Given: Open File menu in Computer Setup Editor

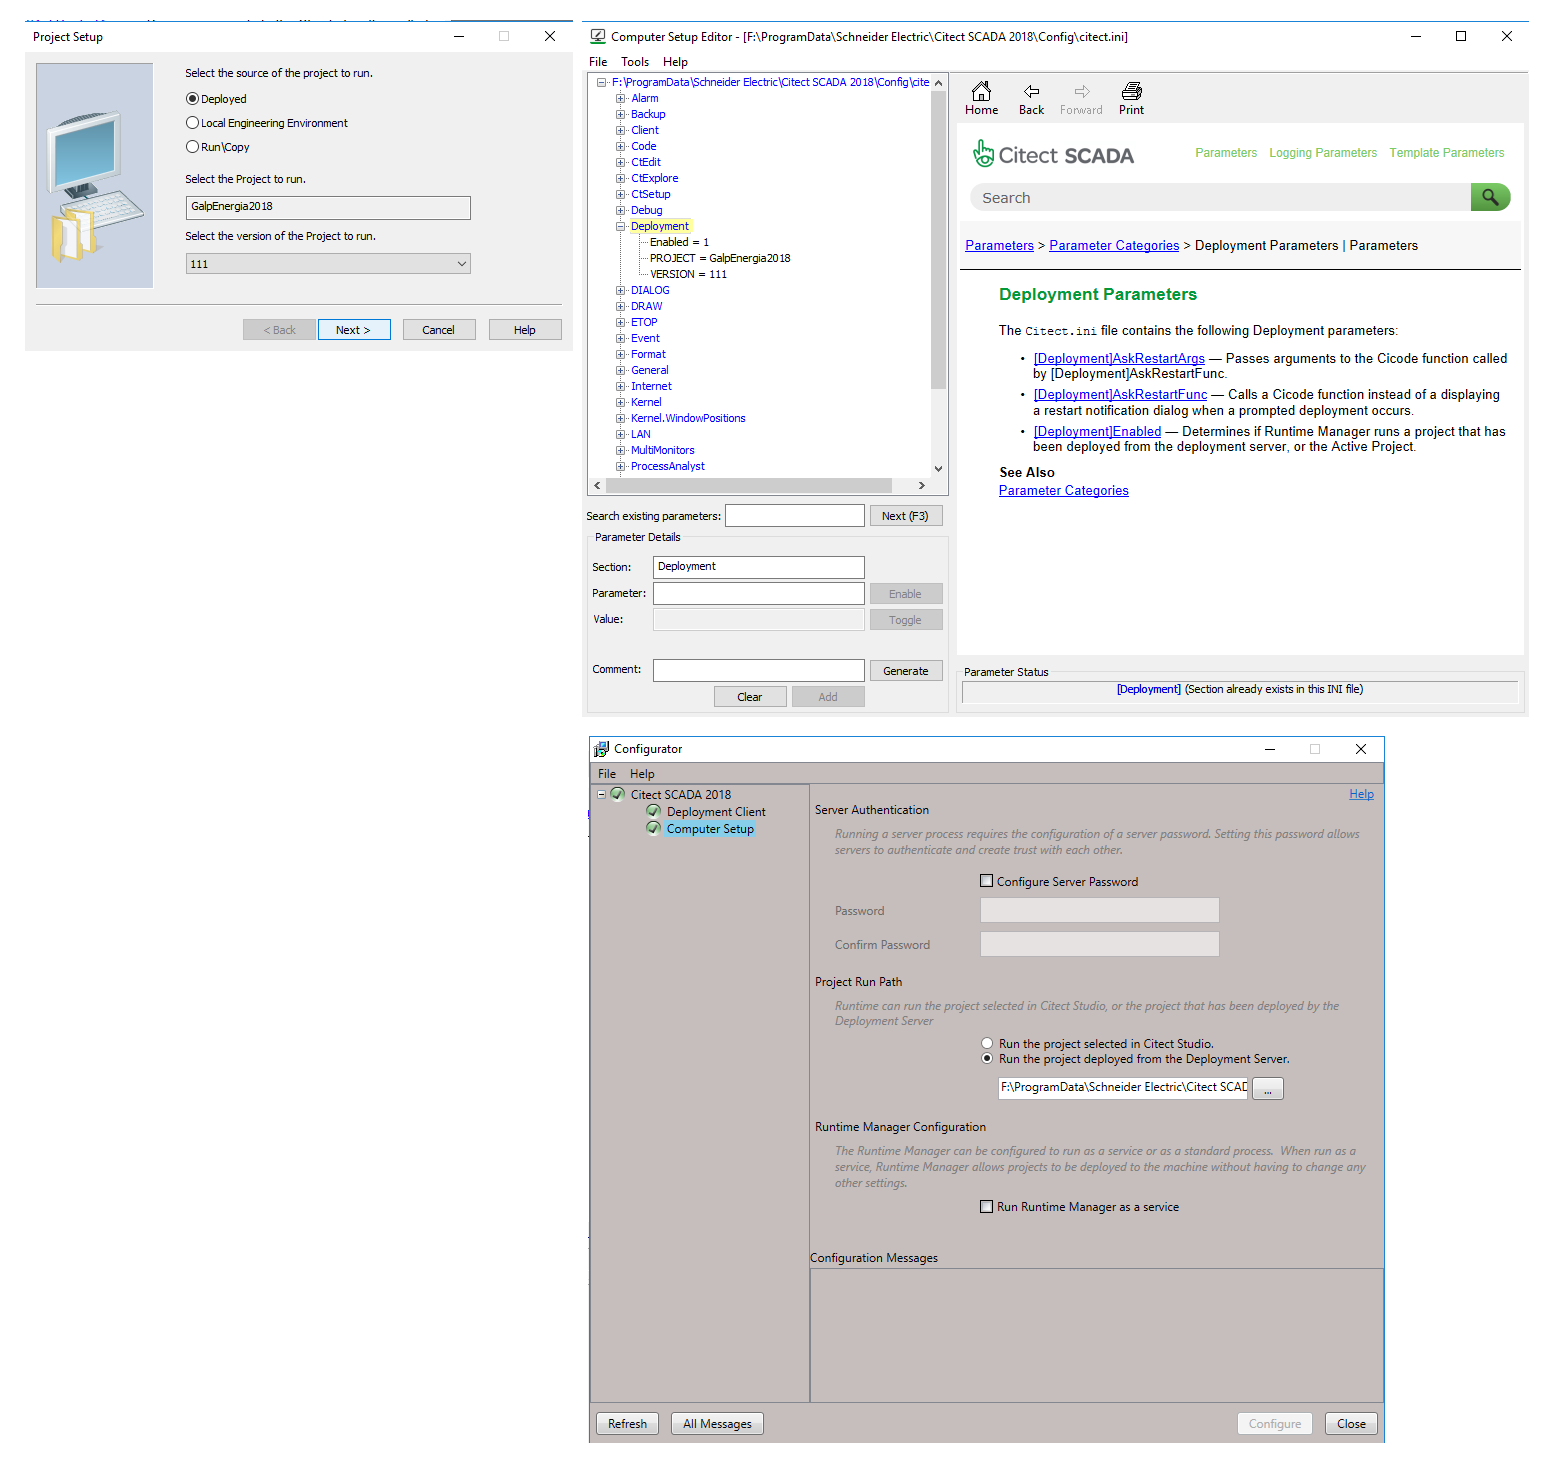Looking at the screenshot, I should [x=598, y=62].
